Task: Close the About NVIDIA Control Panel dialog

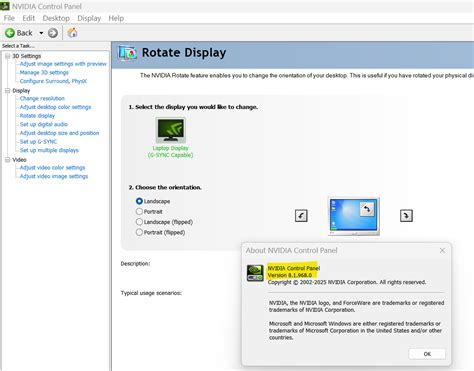Action: 442,250
